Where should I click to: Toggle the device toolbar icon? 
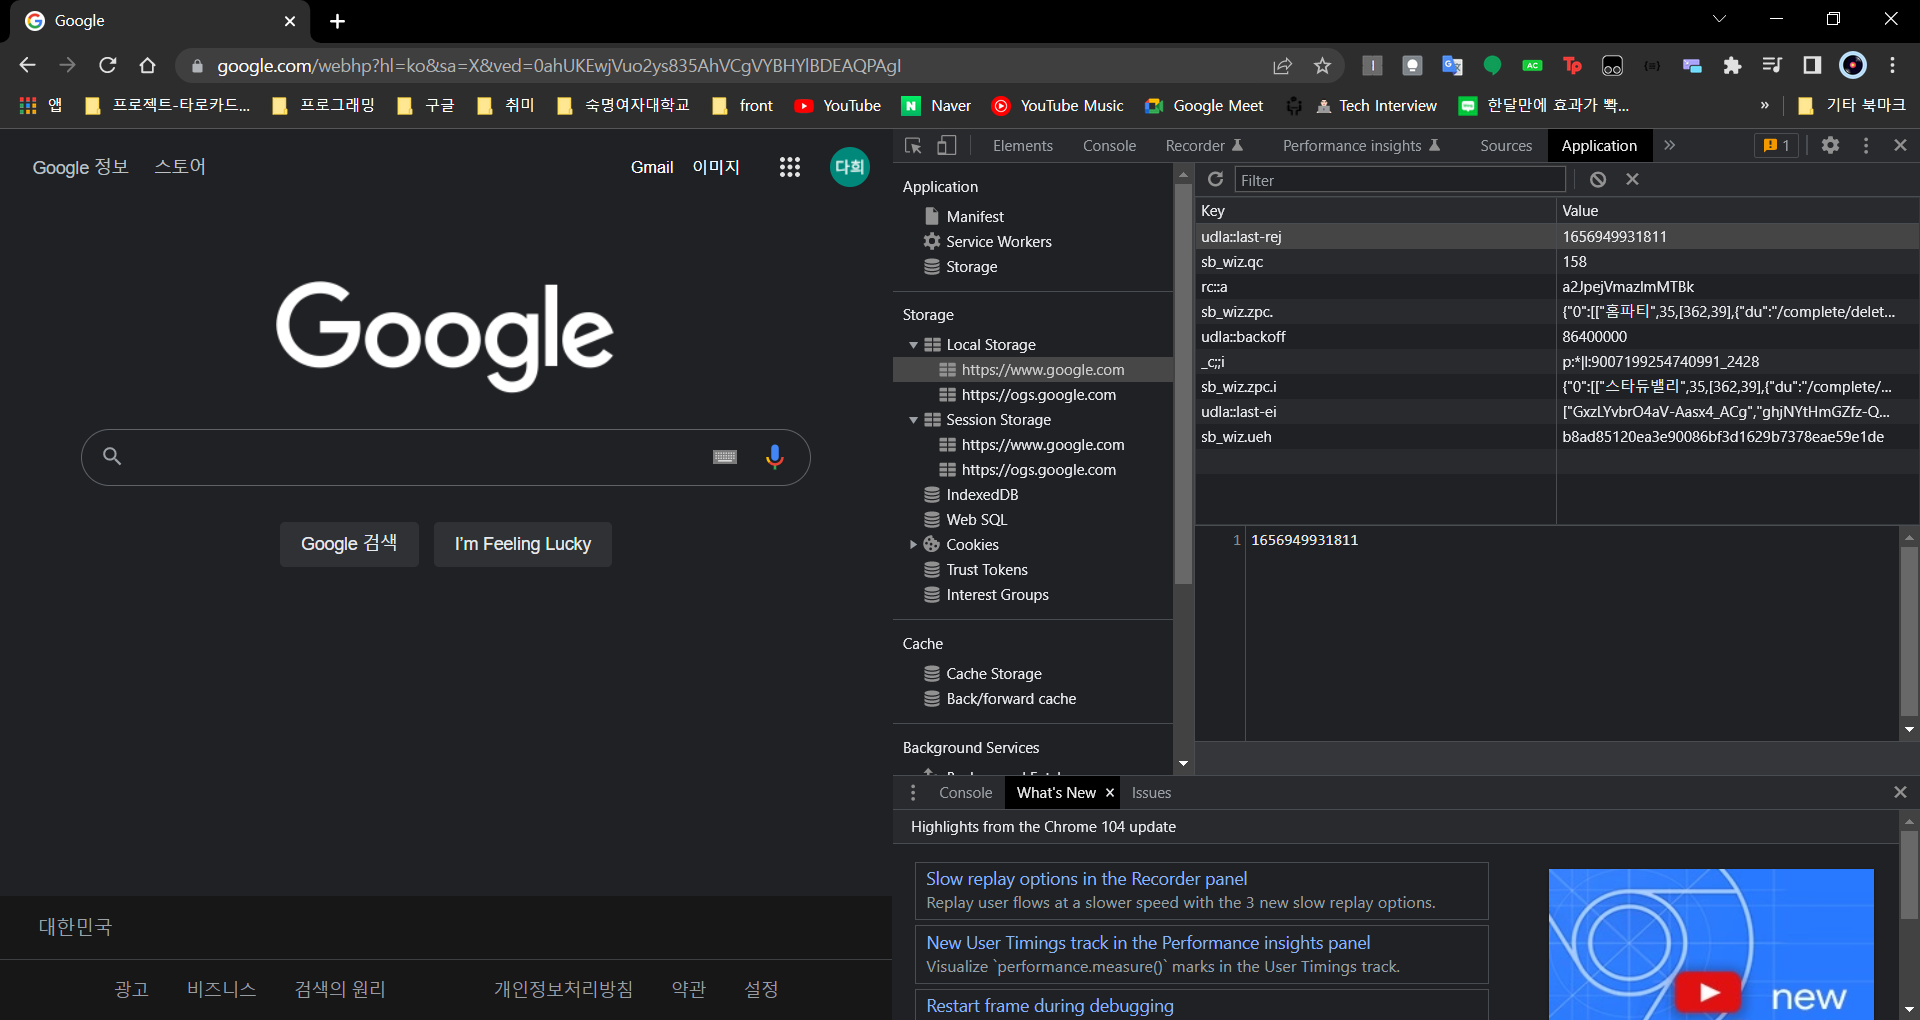(x=946, y=146)
